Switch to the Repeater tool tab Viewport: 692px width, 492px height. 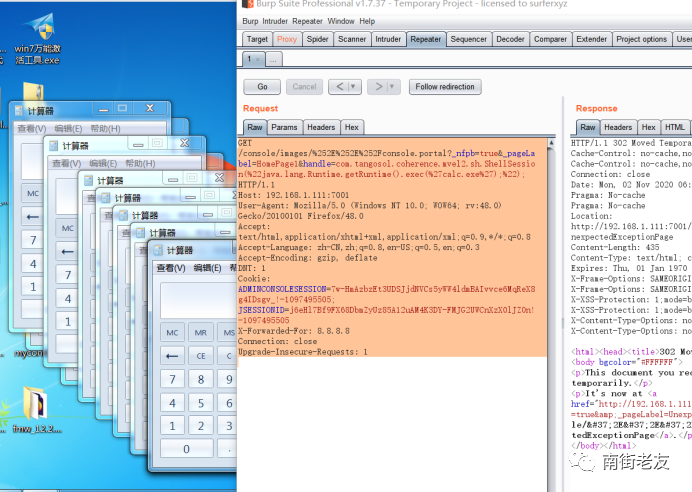point(425,39)
